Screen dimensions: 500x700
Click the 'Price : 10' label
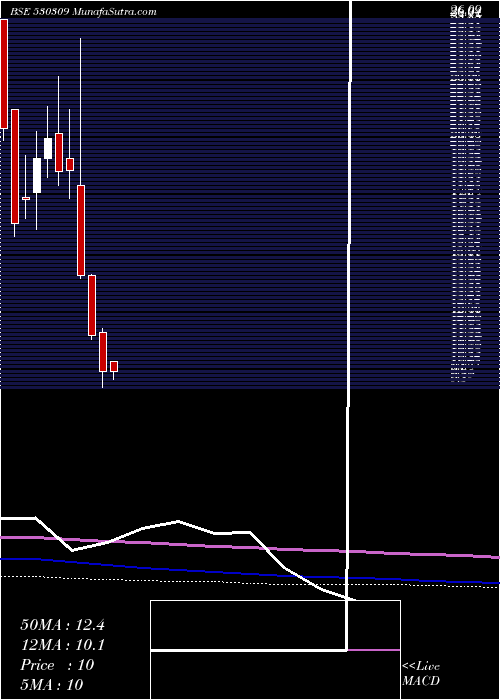click(x=57, y=664)
